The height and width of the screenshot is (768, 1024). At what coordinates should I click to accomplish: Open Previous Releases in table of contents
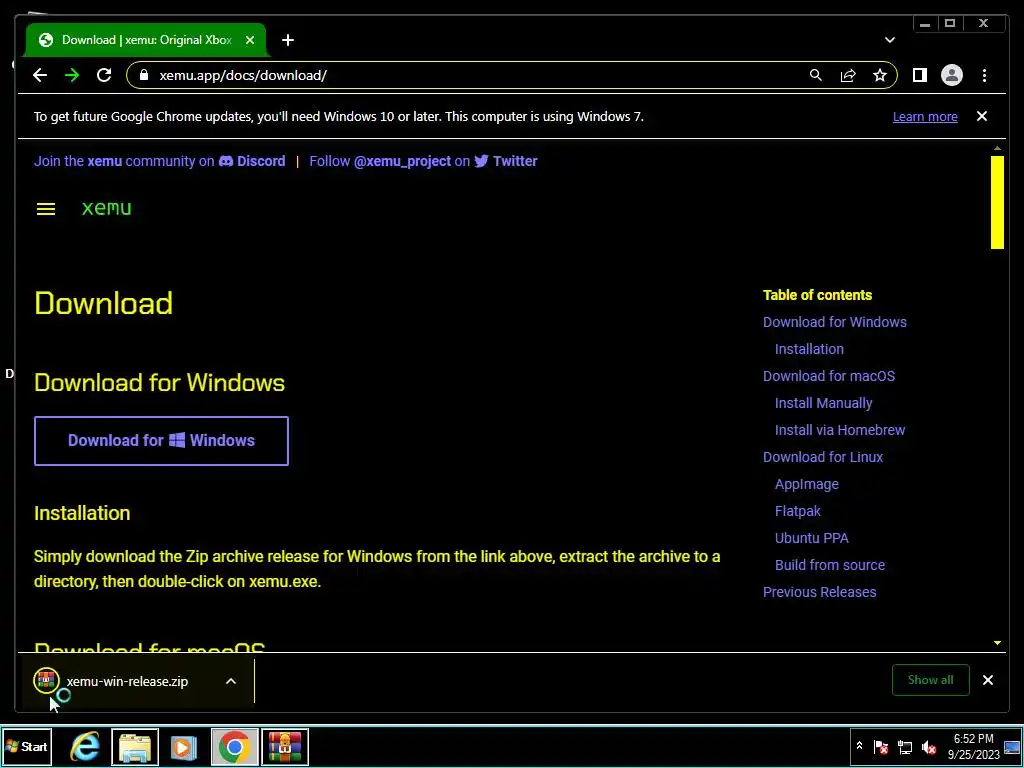click(x=820, y=592)
